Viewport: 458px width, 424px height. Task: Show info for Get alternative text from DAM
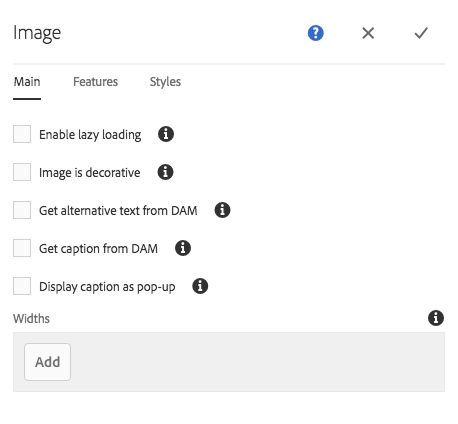pyautogui.click(x=222, y=210)
